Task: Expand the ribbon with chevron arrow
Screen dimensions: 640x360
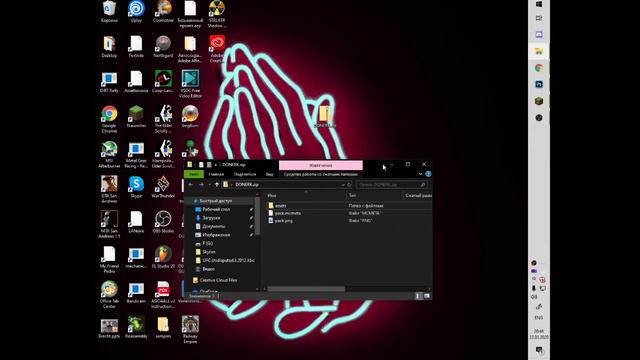Action: pyautogui.click(x=420, y=174)
